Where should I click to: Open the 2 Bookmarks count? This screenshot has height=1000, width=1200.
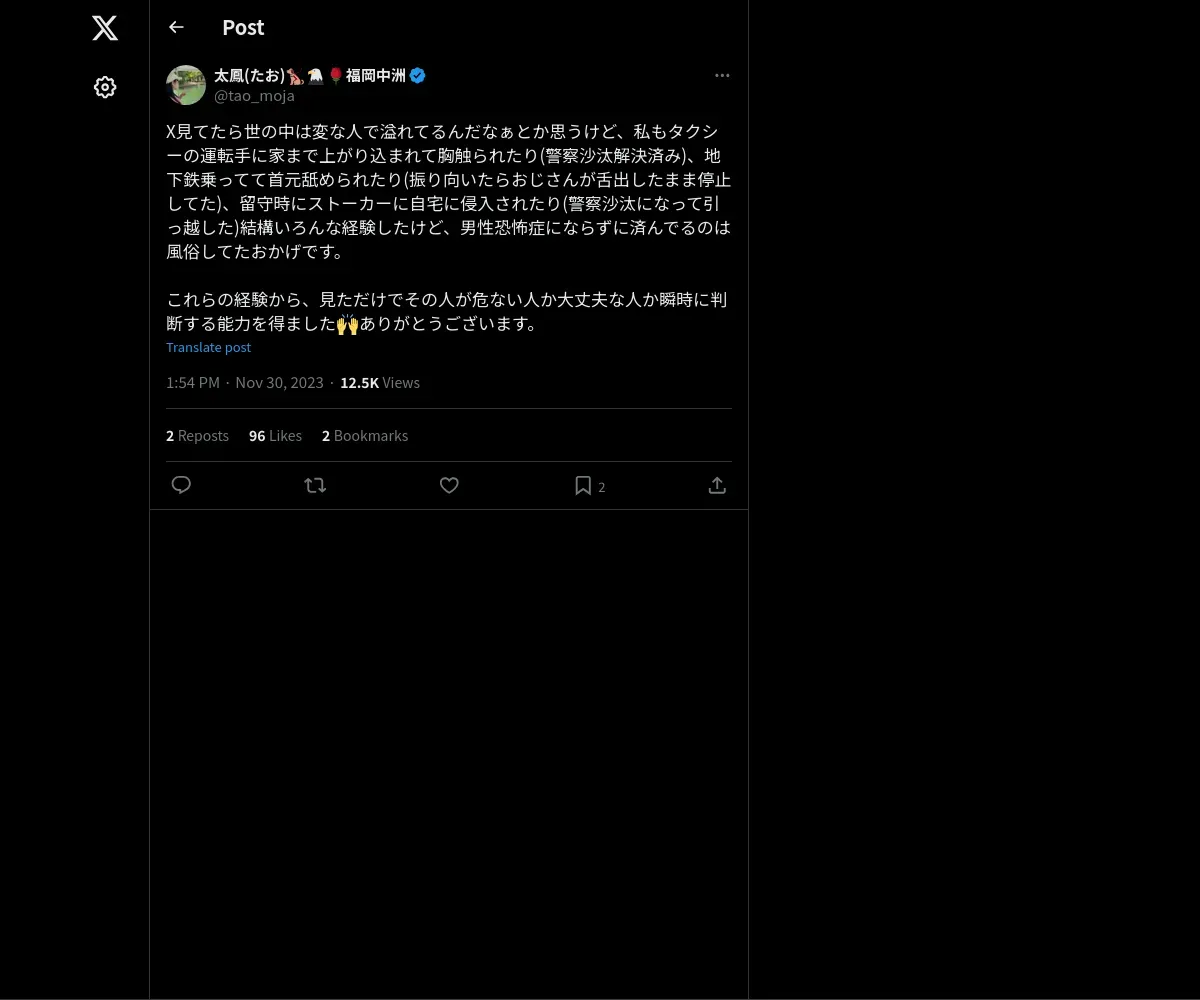pyautogui.click(x=365, y=435)
